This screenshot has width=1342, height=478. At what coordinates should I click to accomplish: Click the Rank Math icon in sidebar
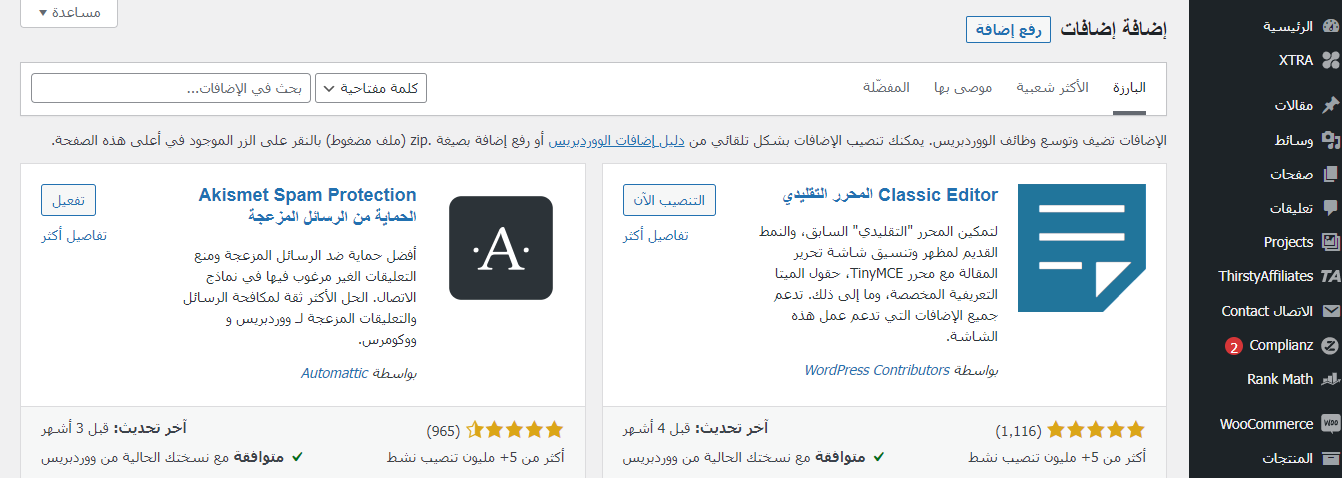1330,379
